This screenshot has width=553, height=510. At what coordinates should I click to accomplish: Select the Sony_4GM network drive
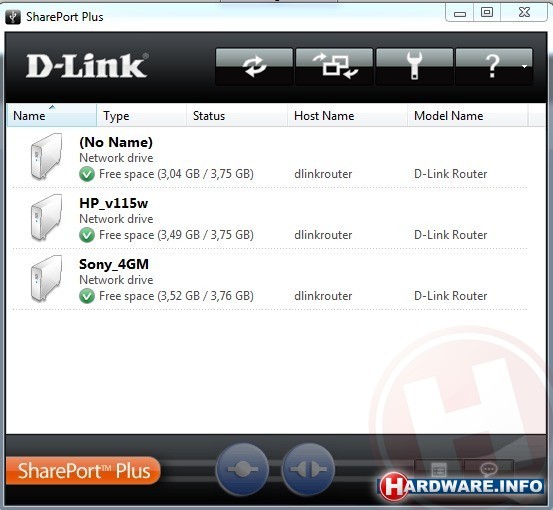coord(270,280)
